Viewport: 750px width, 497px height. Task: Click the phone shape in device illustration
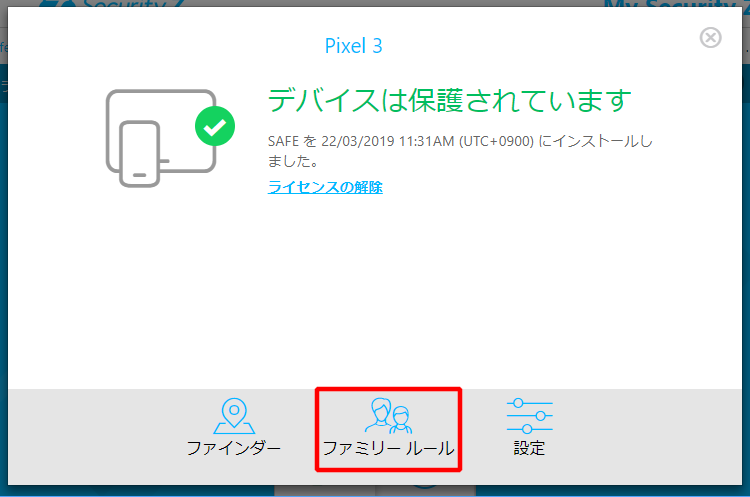click(x=140, y=154)
